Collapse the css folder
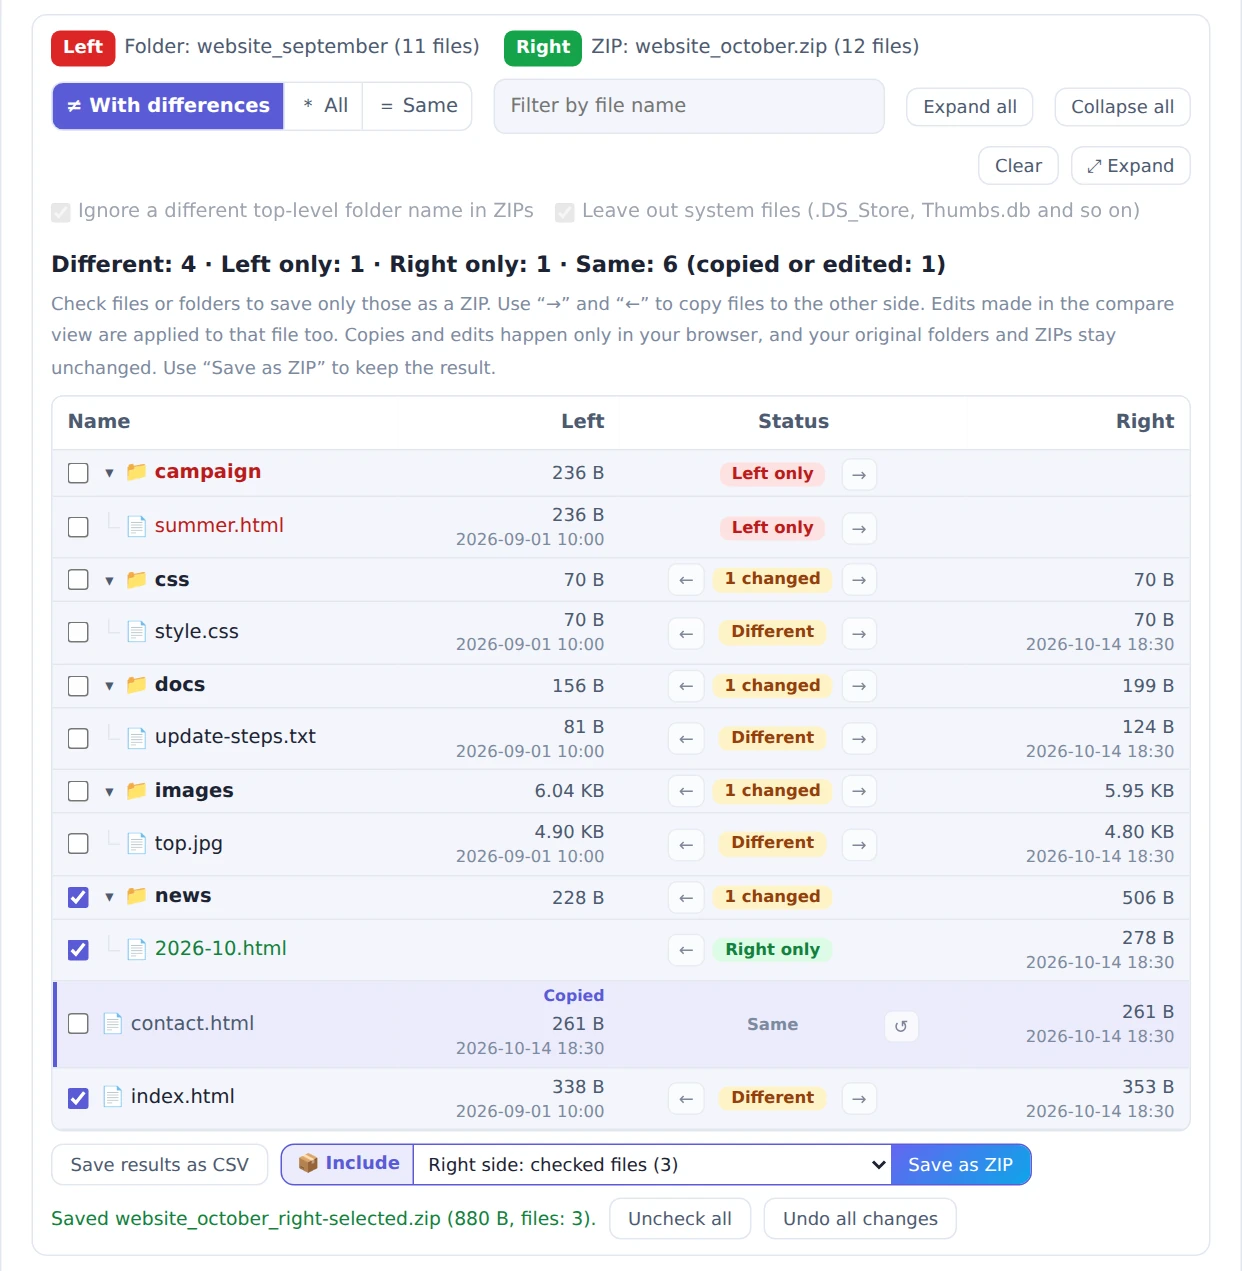This screenshot has height=1271, width=1242. click(109, 581)
